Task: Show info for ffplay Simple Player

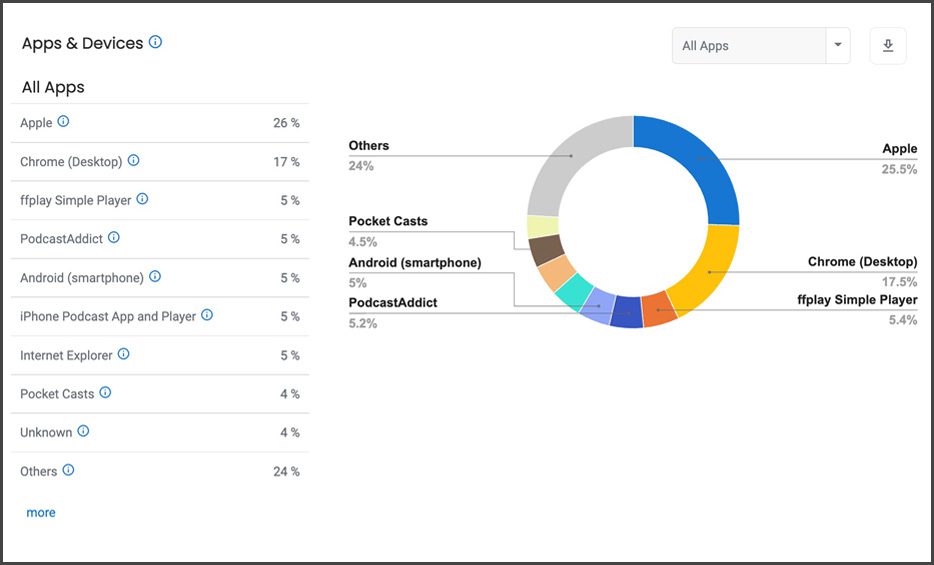Action: 142,199
